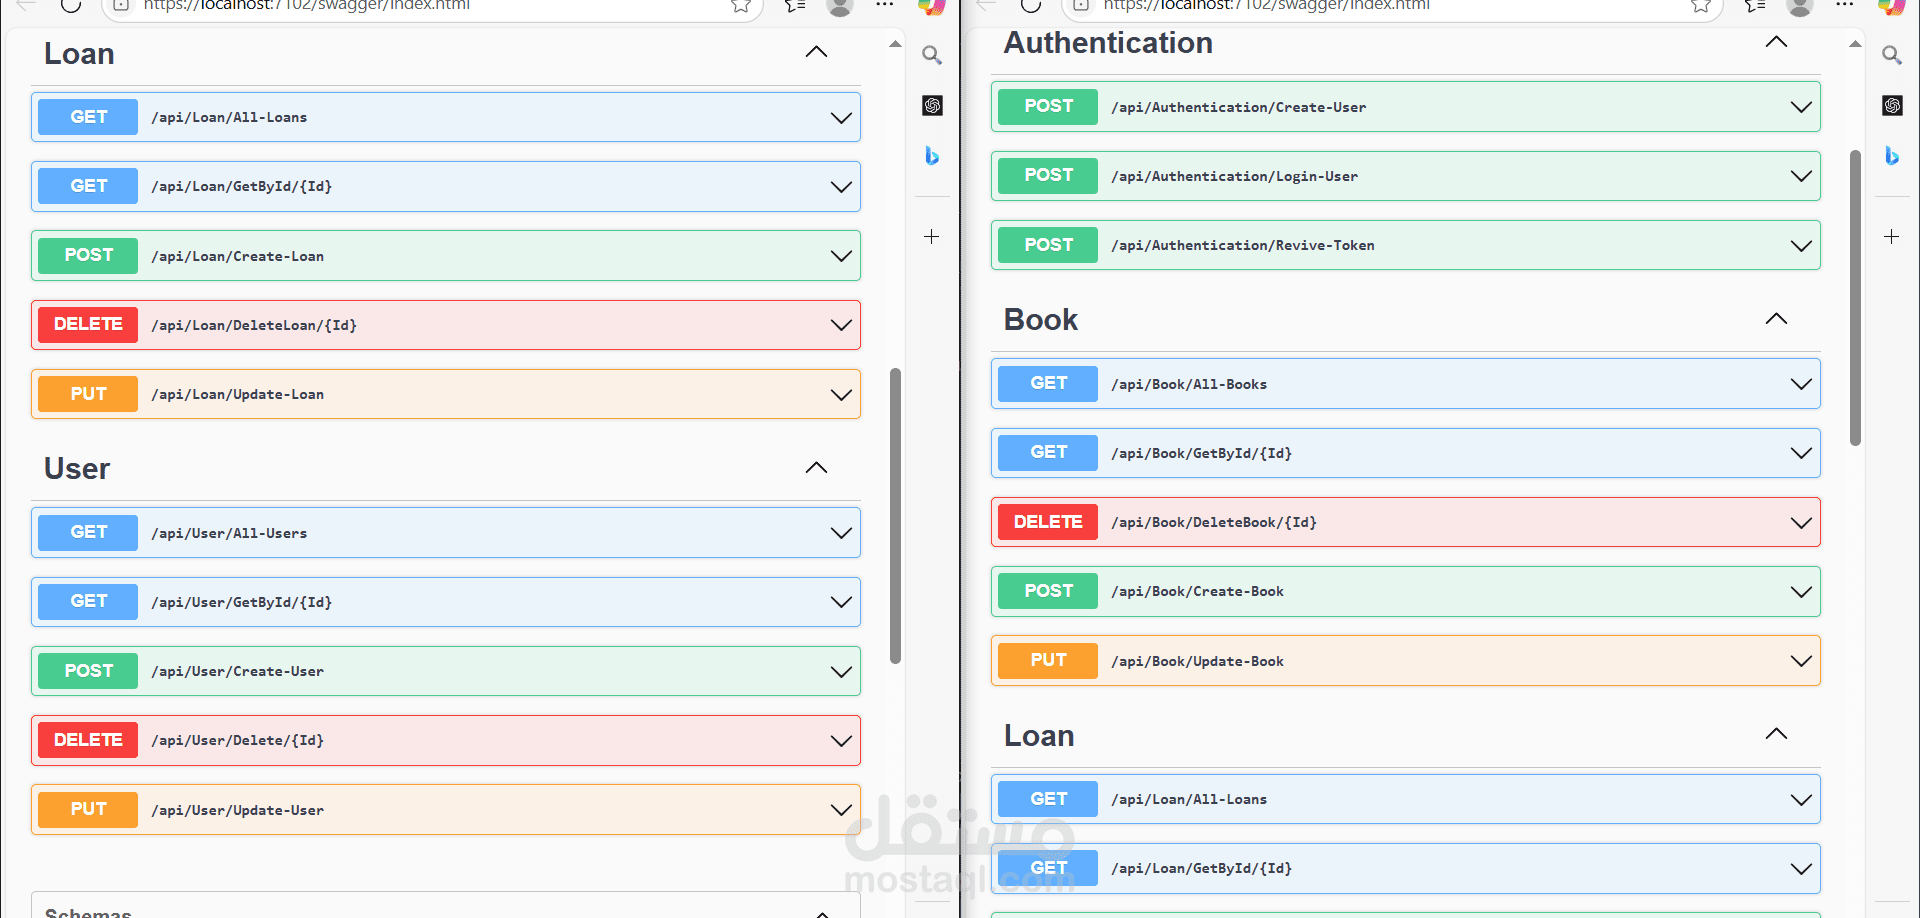Click the left window's vertical scrollbar thumb
The width and height of the screenshot is (1920, 918).
[x=895, y=516]
